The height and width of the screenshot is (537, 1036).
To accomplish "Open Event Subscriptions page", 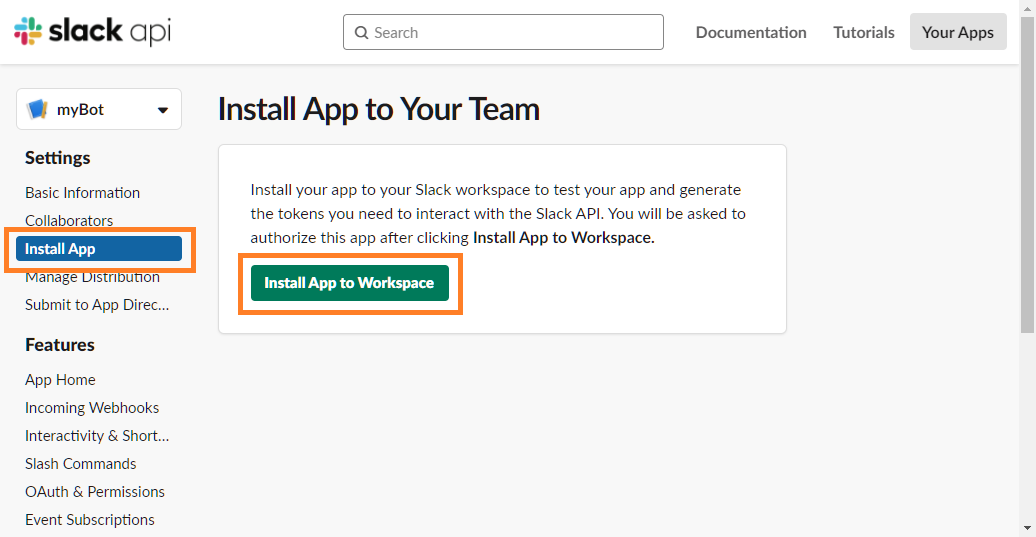I will tap(90, 520).
